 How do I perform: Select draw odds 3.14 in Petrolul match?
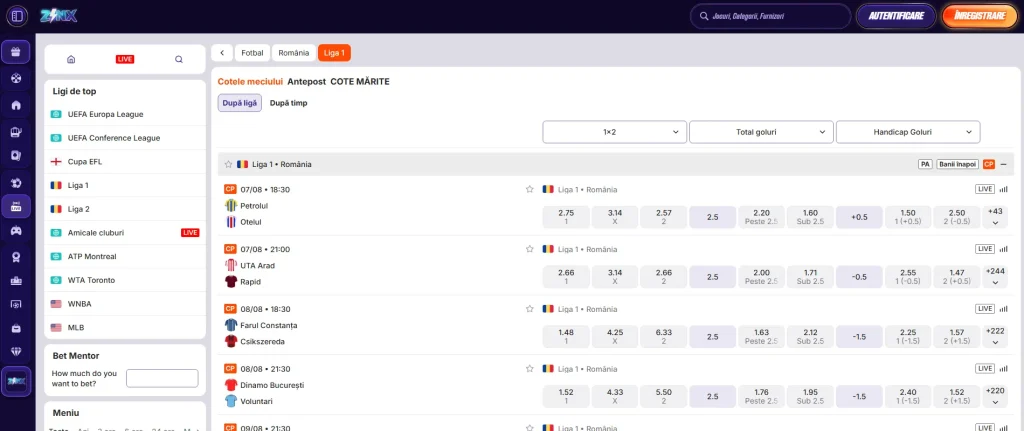(615, 217)
